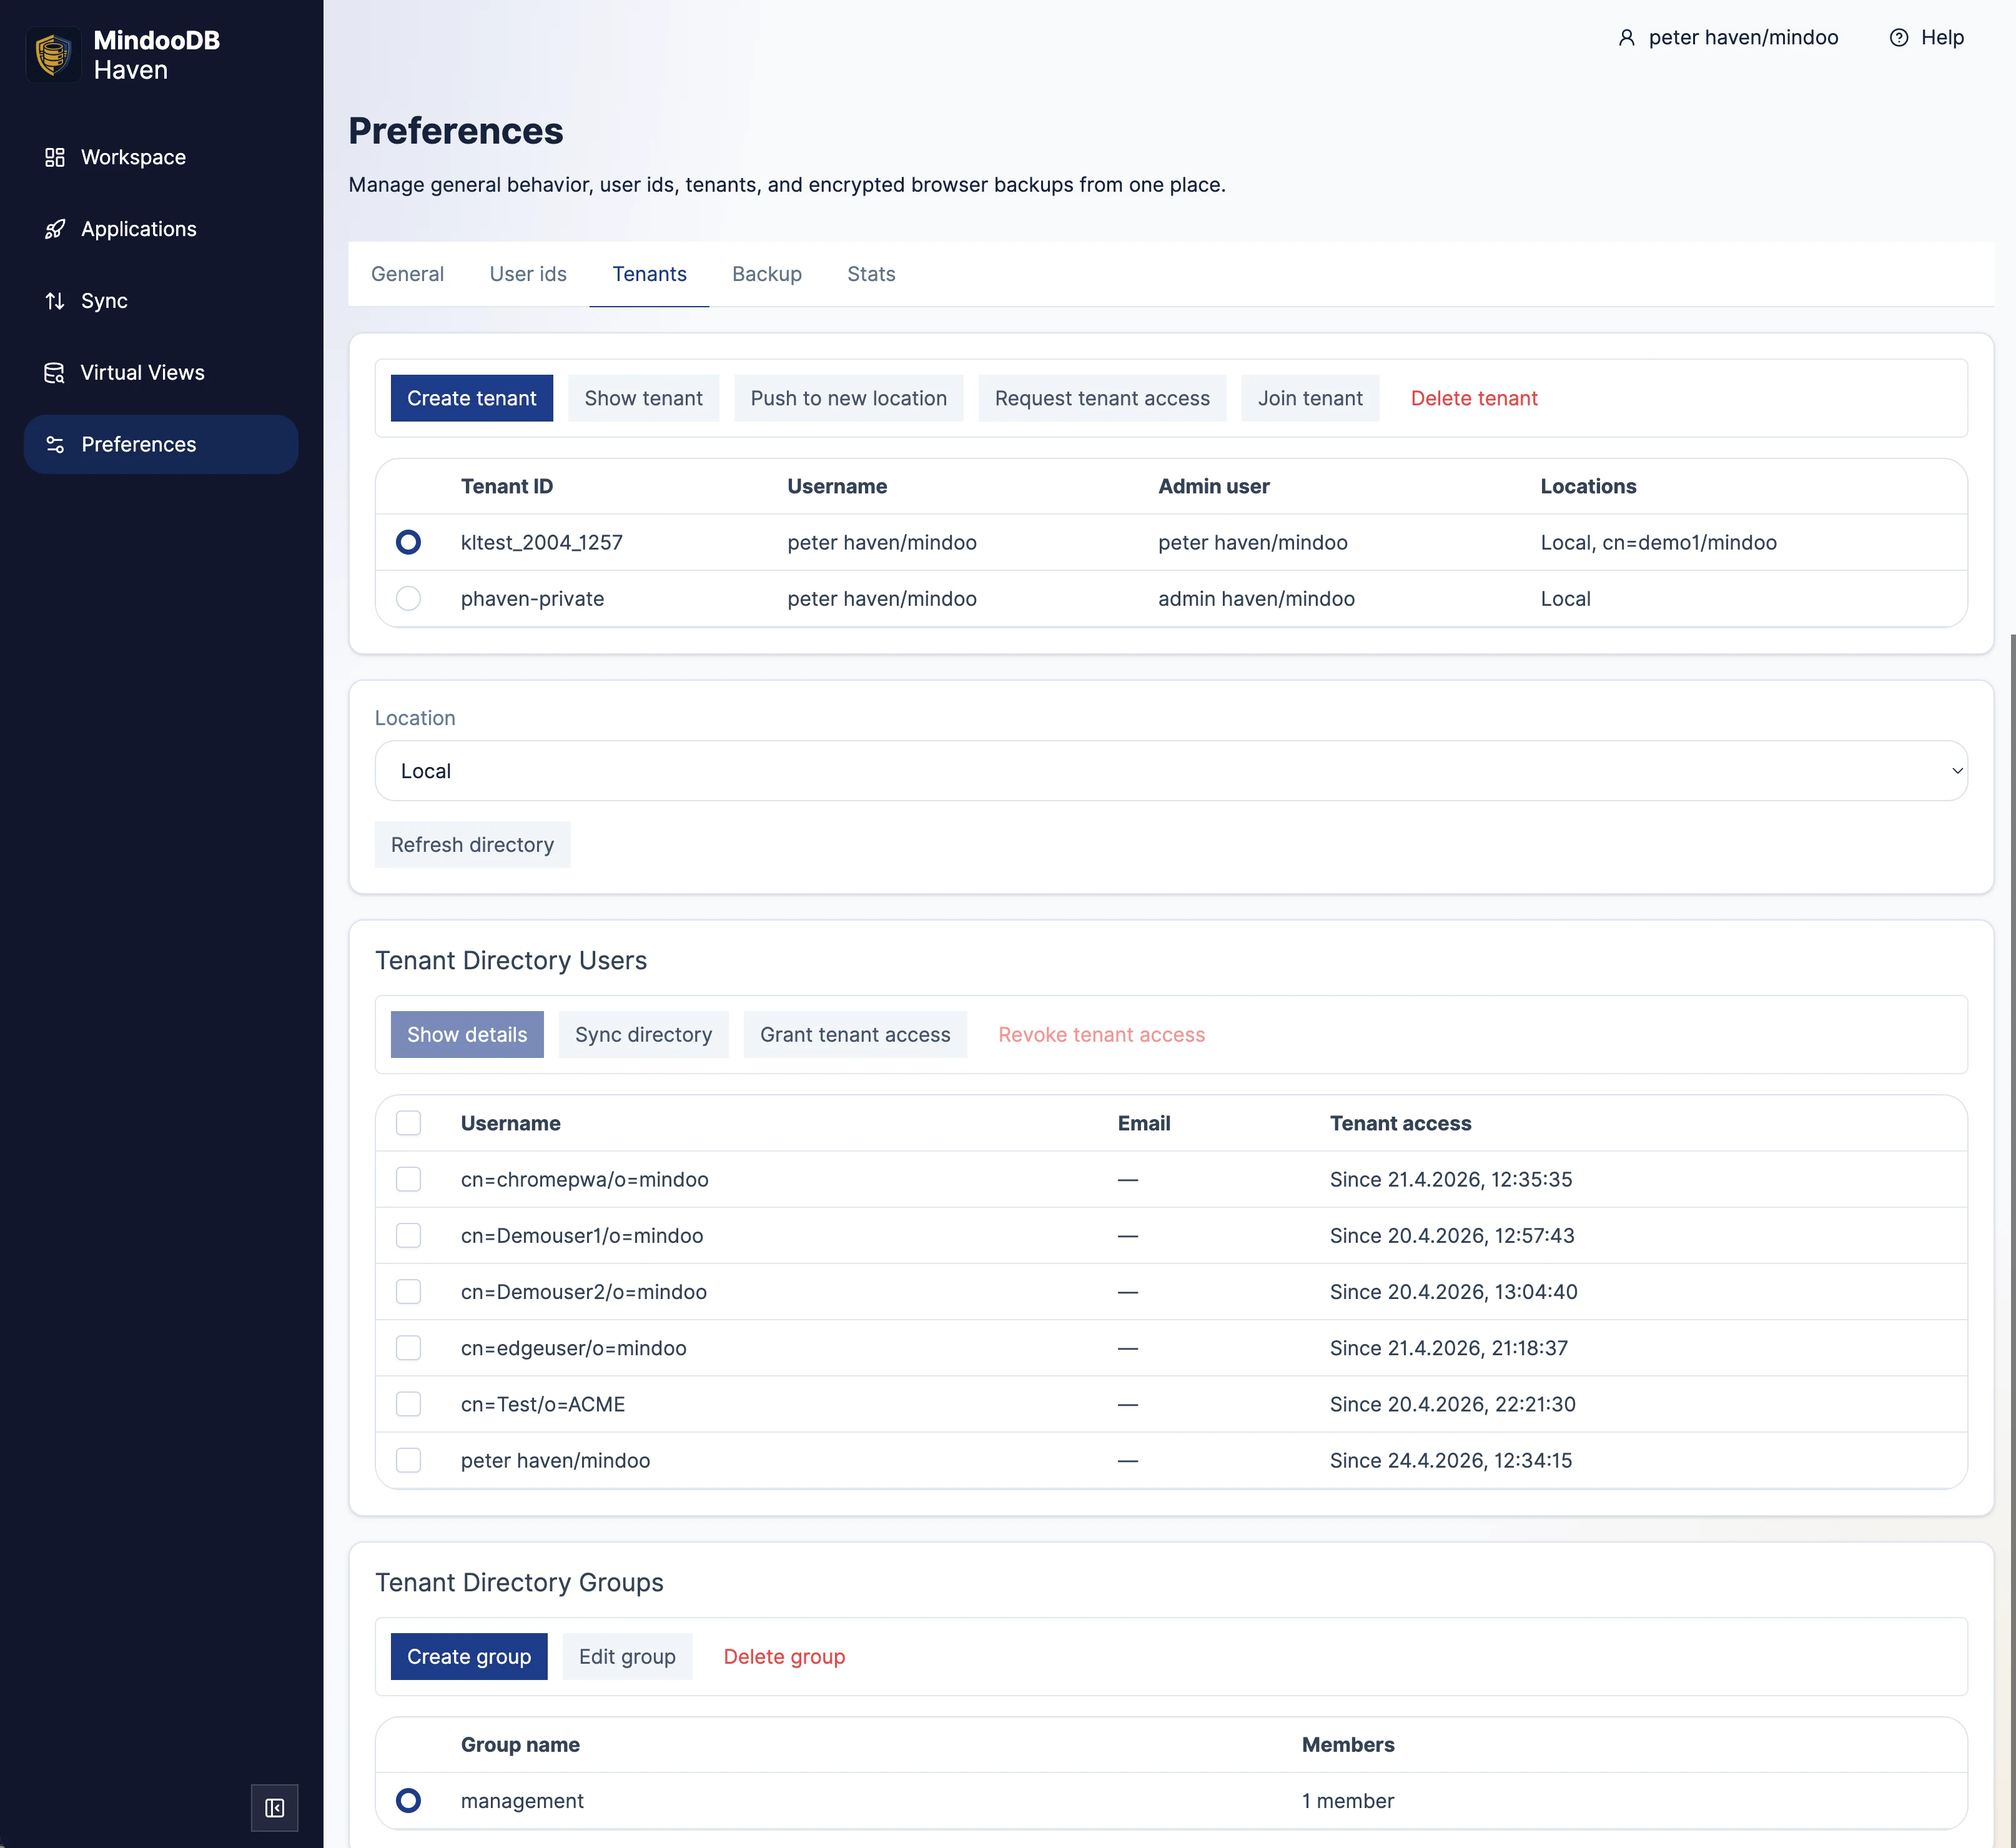Image resolution: width=2016 pixels, height=1848 pixels.
Task: Open Virtual Views in the sidebar
Action: pos(142,372)
